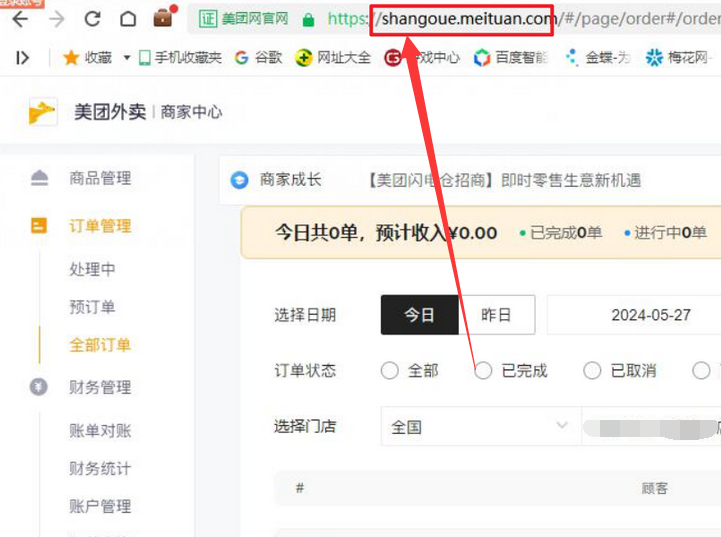Select the 已完成 order status radio

483,371
